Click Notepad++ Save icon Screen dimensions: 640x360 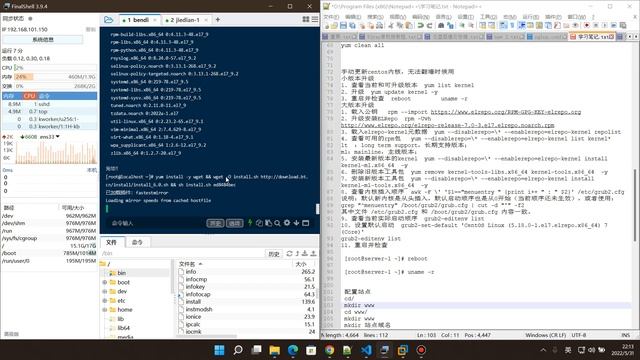pyautogui.click(x=343, y=26)
